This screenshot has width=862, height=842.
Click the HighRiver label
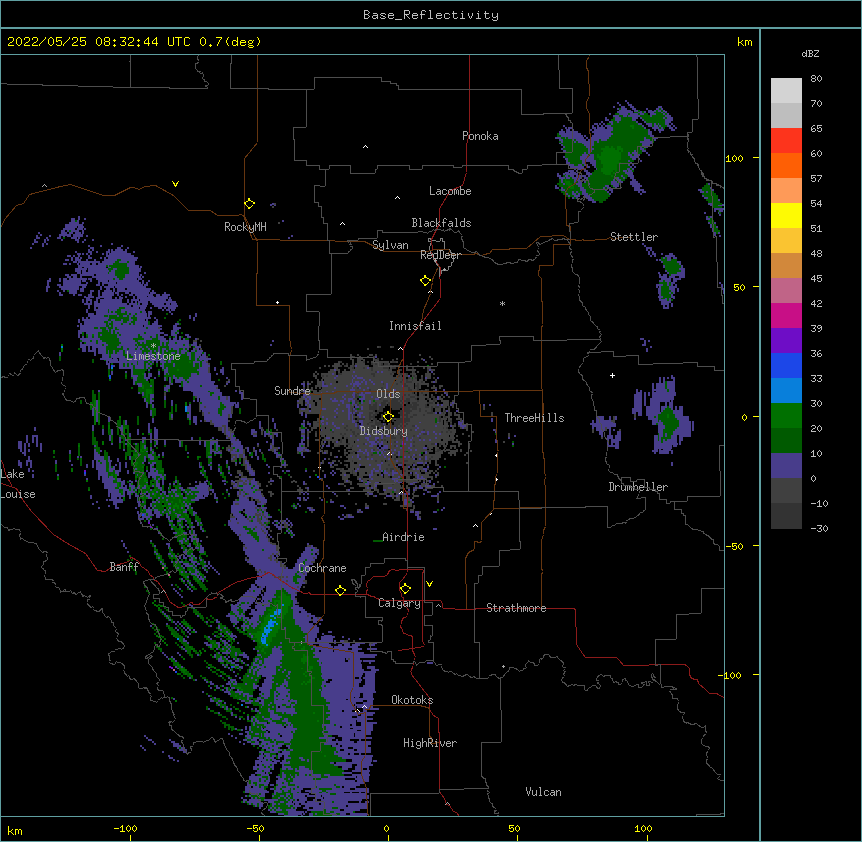click(430, 743)
